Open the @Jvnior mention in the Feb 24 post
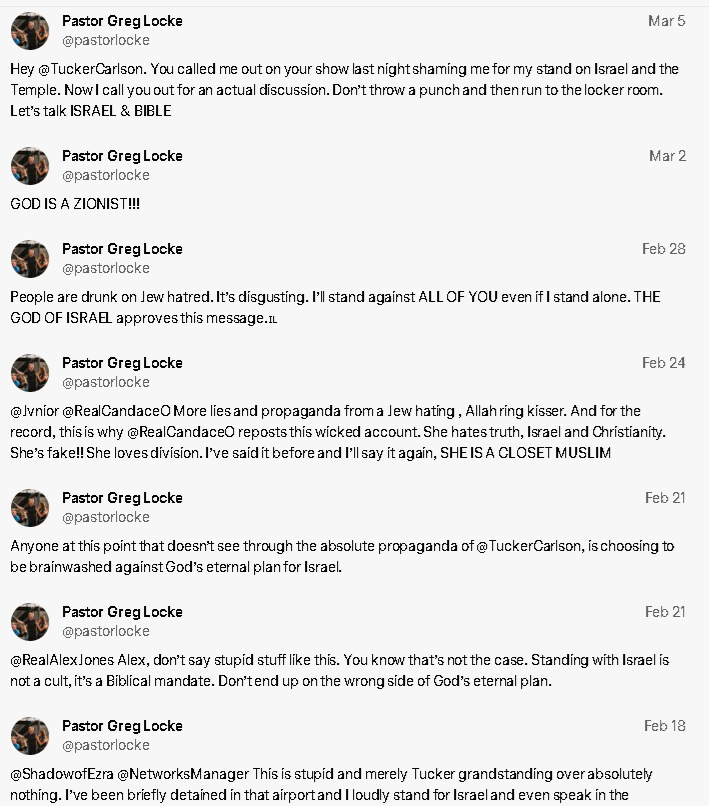This screenshot has width=709, height=806. [34, 411]
